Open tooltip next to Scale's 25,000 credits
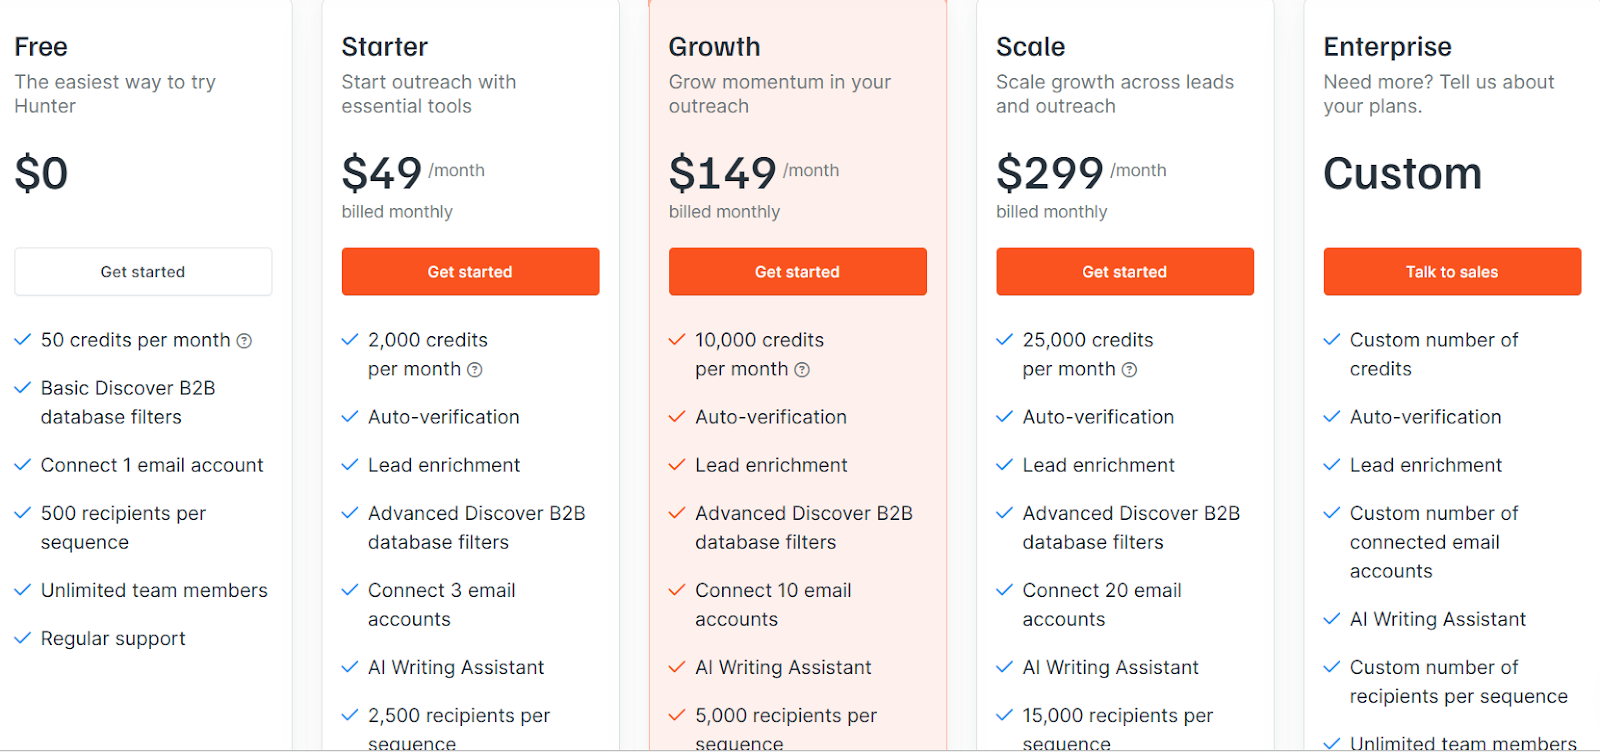The image size is (1600, 752). [1130, 369]
